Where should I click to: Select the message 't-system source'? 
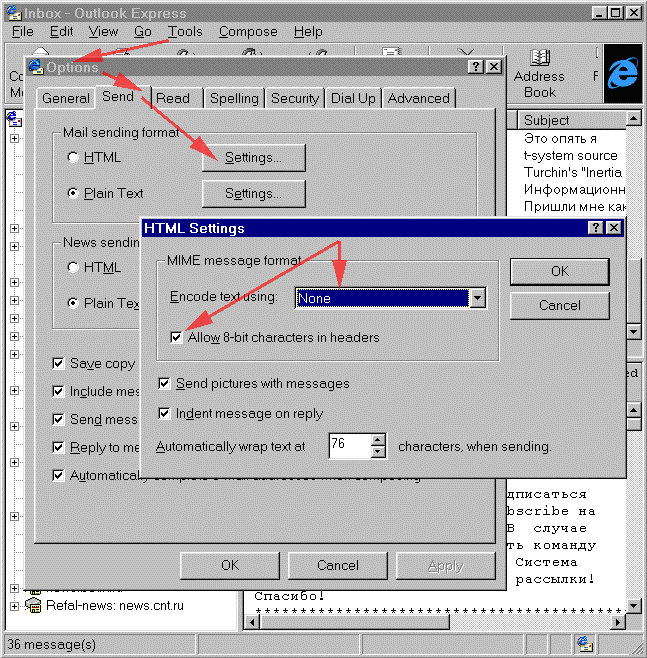[x=571, y=156]
